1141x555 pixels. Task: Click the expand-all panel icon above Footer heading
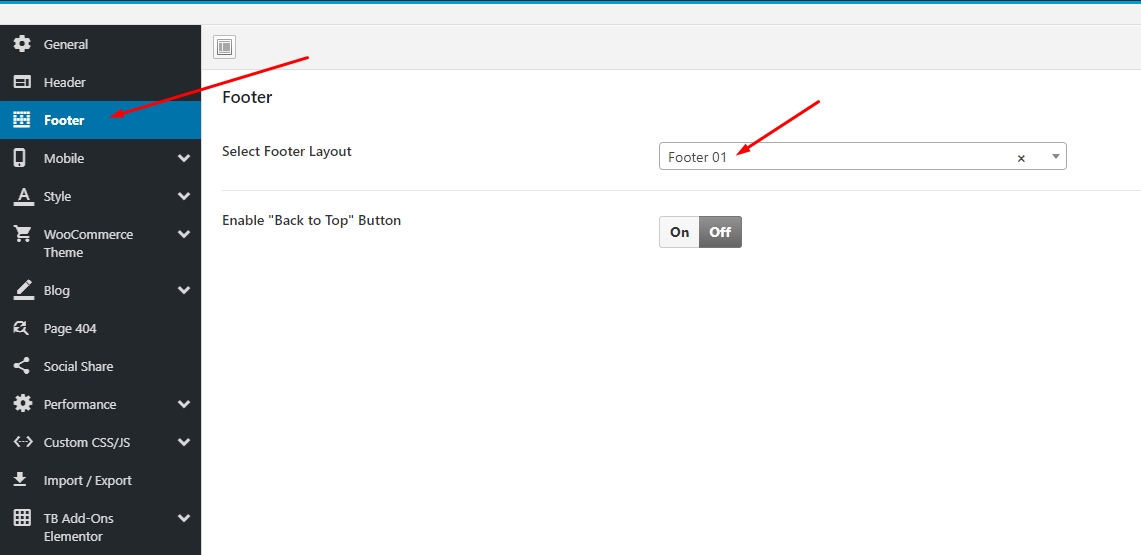[224, 47]
